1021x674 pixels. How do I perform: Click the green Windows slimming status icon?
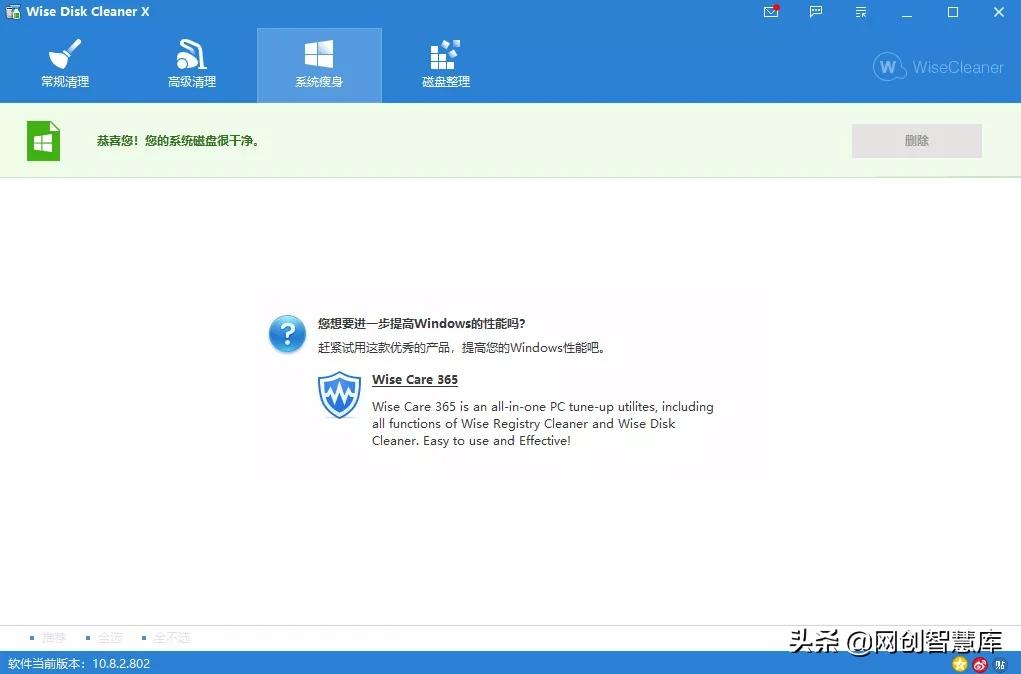[43, 140]
